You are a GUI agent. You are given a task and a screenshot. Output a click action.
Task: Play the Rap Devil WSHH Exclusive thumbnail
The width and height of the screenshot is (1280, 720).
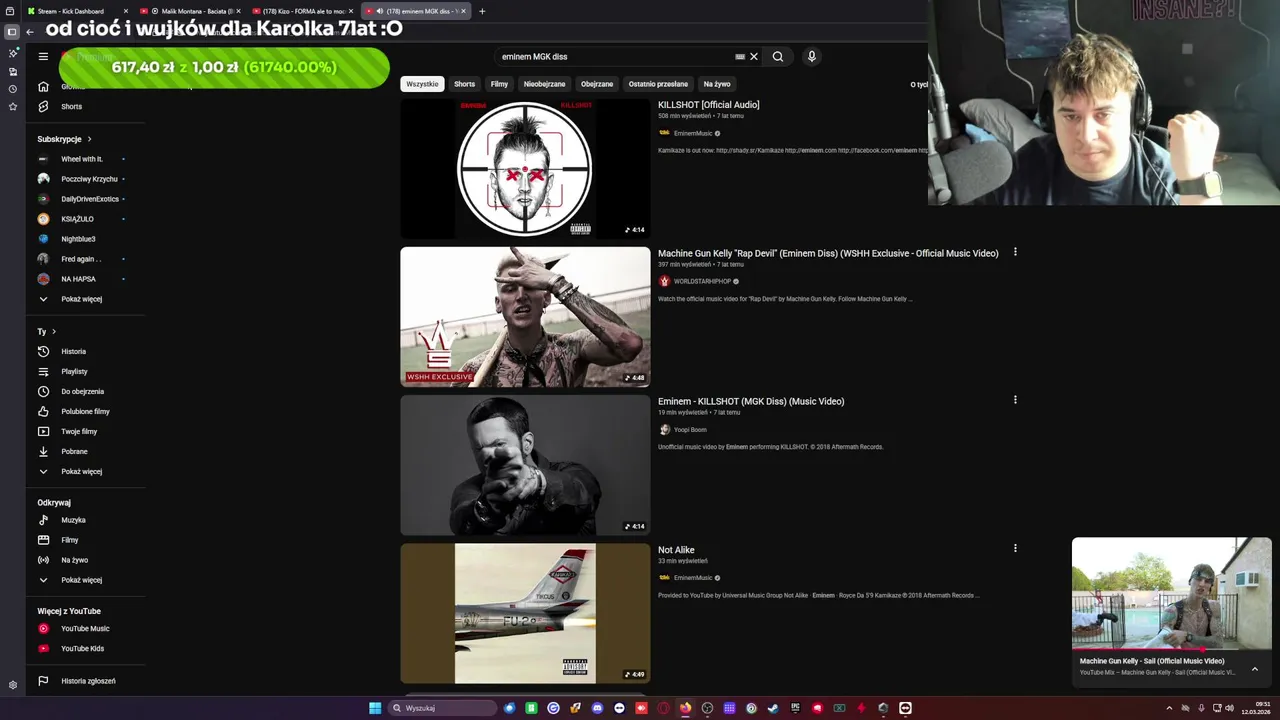(x=525, y=317)
